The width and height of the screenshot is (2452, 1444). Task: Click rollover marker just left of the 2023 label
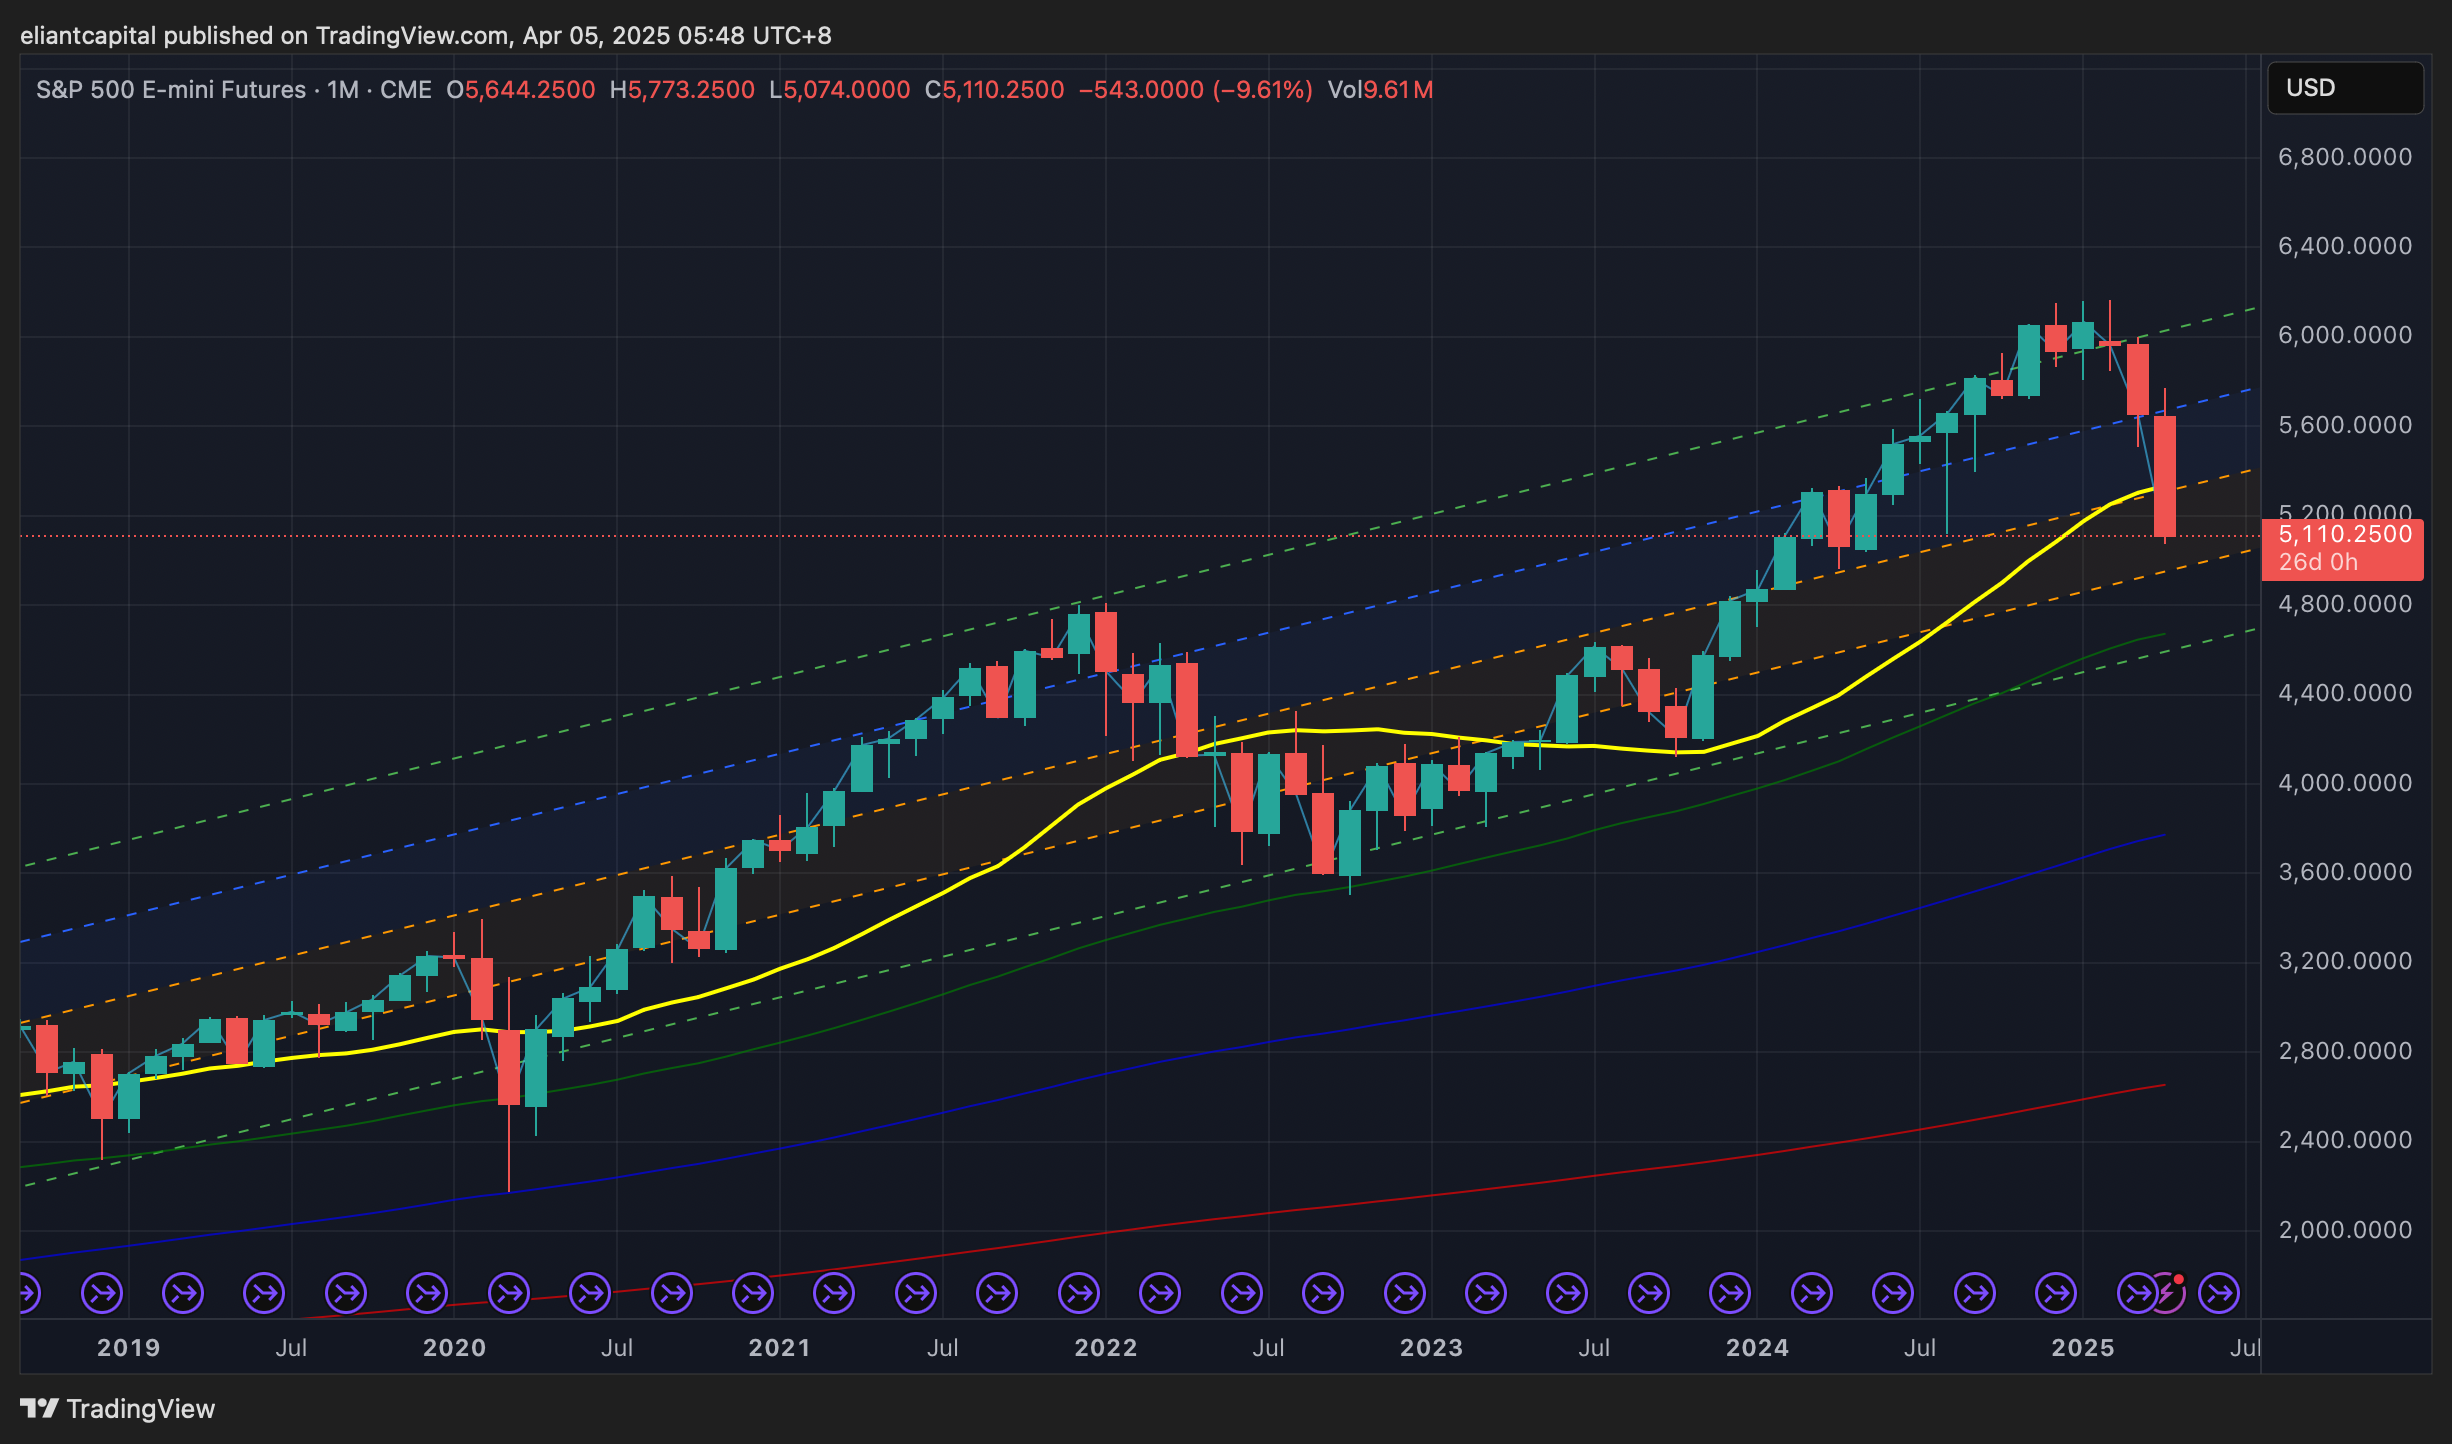pyautogui.click(x=1405, y=1293)
